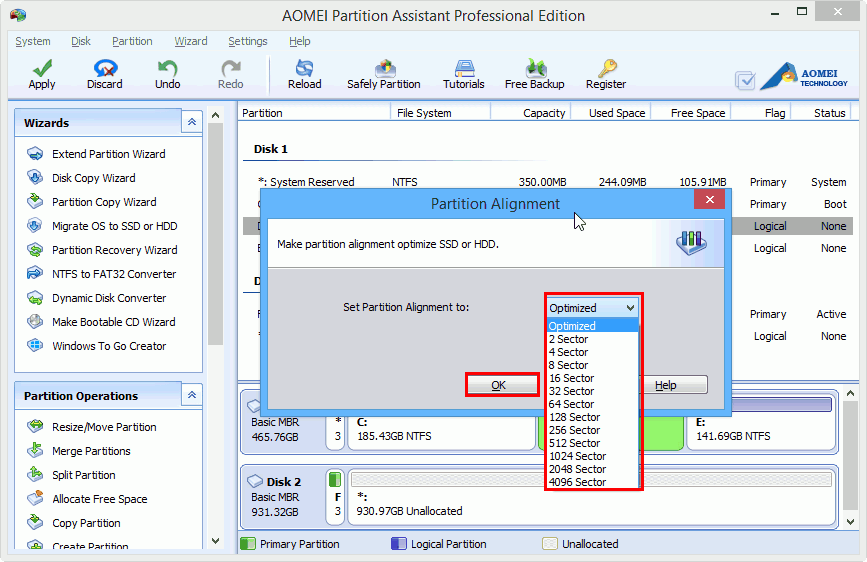Select the 930.97GB Unallocated space block

(592, 497)
